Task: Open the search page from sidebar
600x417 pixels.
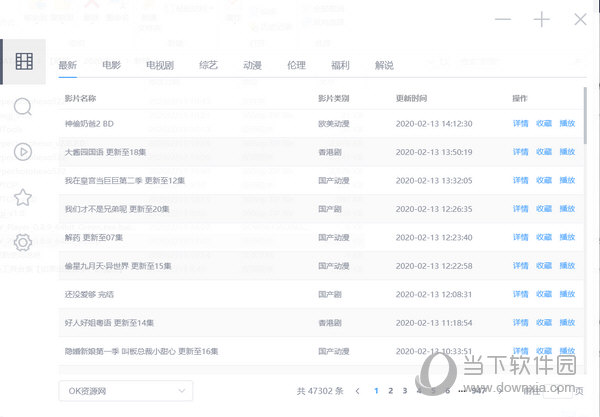Action: 24,106
